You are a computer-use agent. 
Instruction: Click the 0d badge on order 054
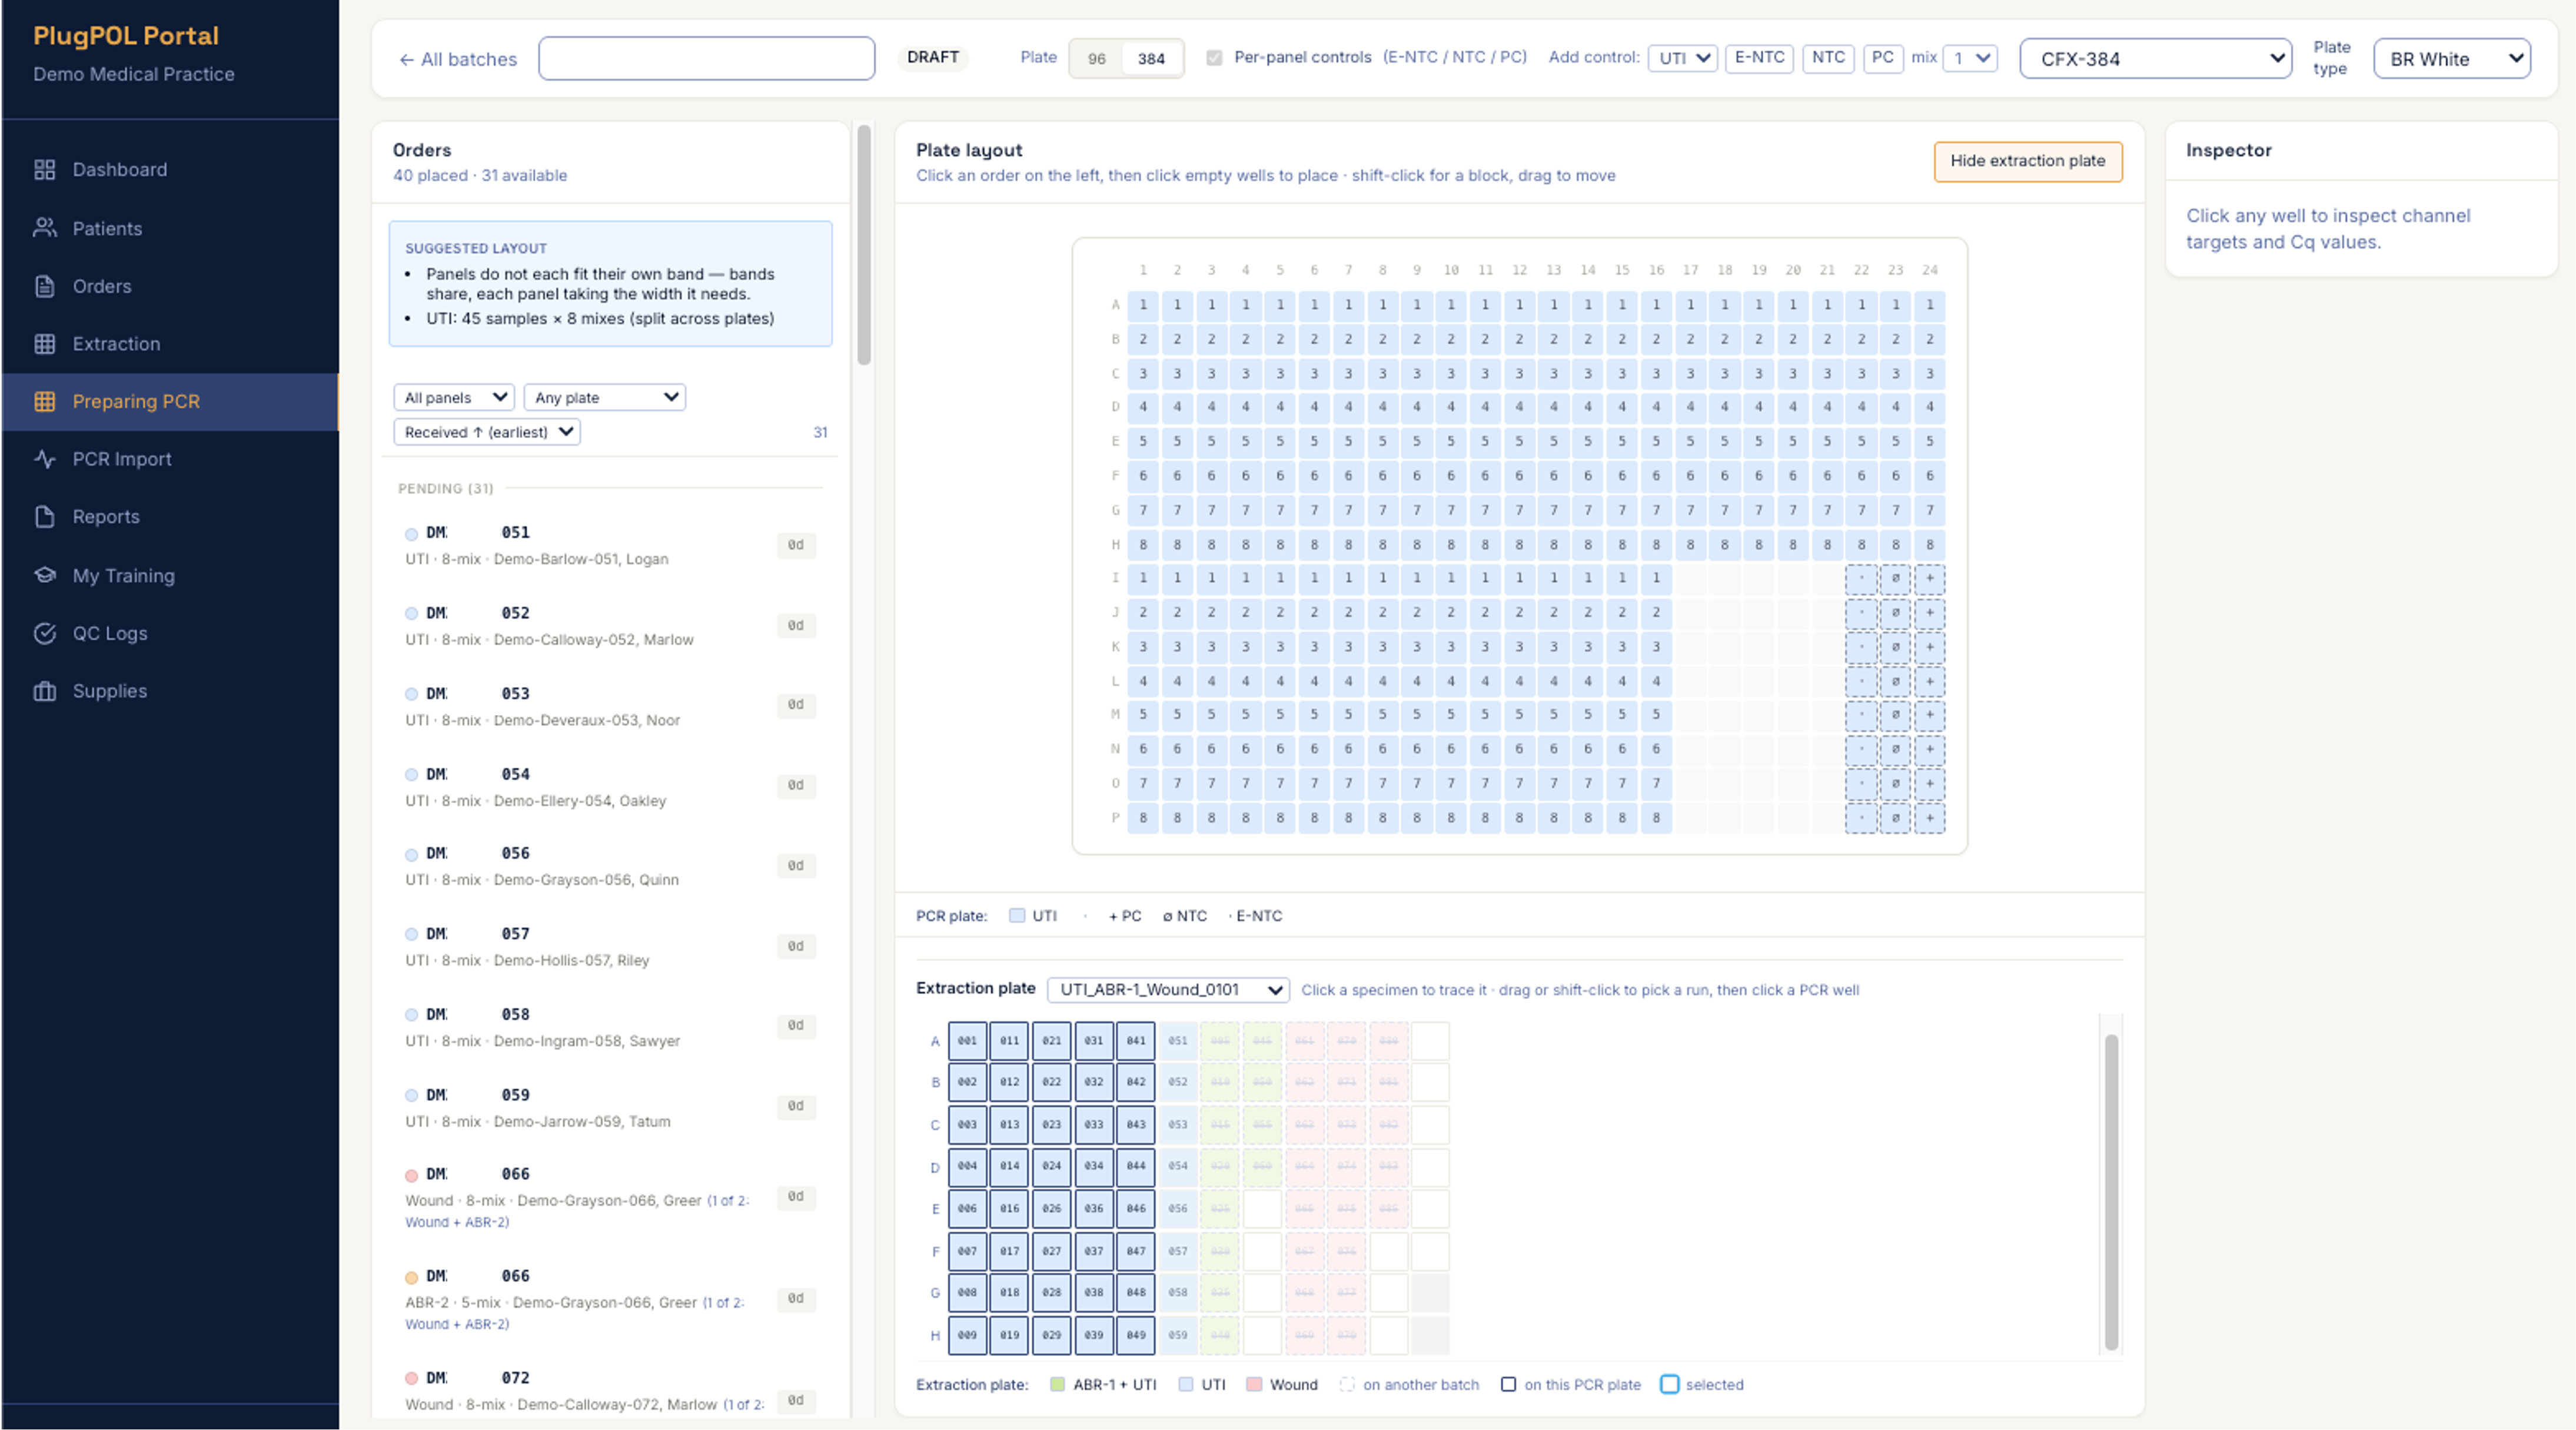tap(795, 786)
